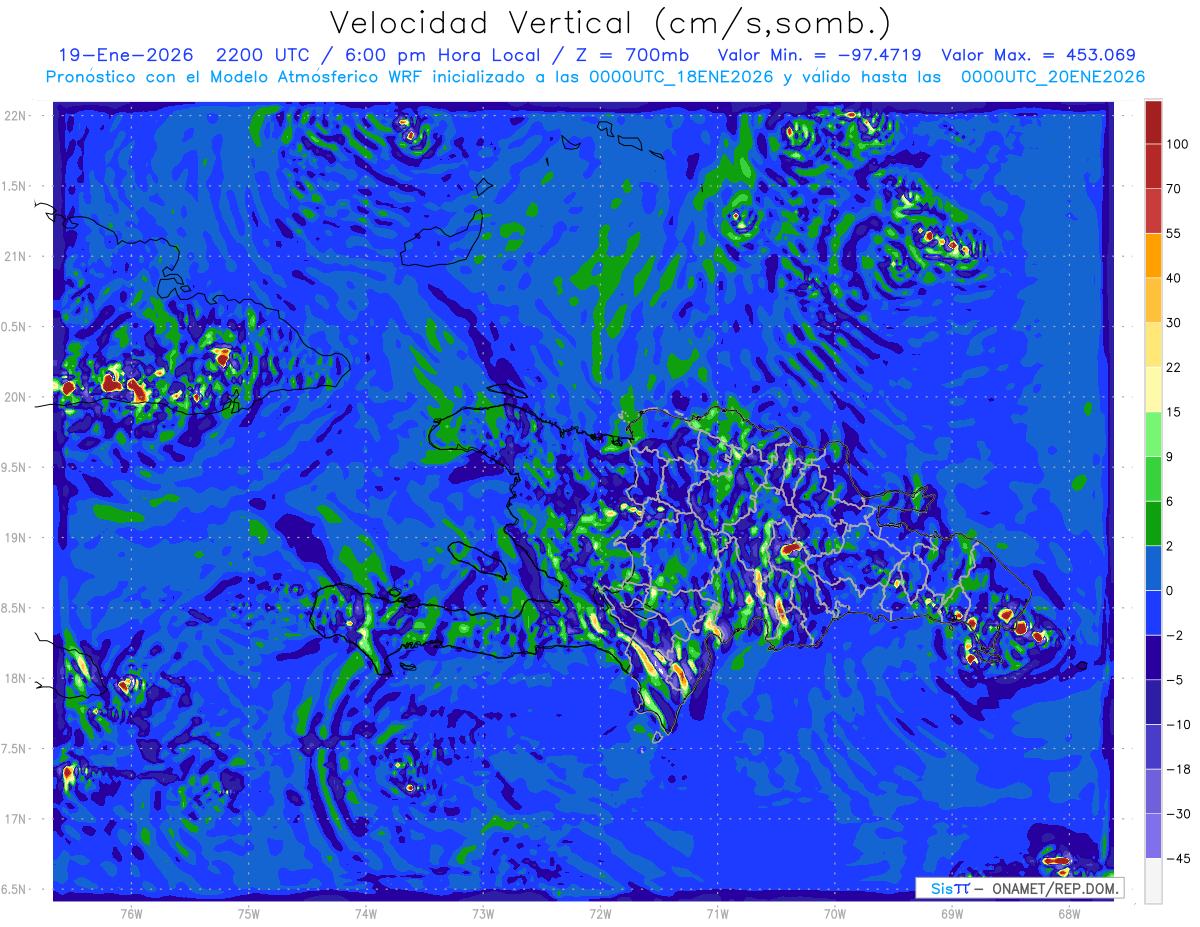Select yellow colorbar segment between 22 and 30

tap(1154, 345)
